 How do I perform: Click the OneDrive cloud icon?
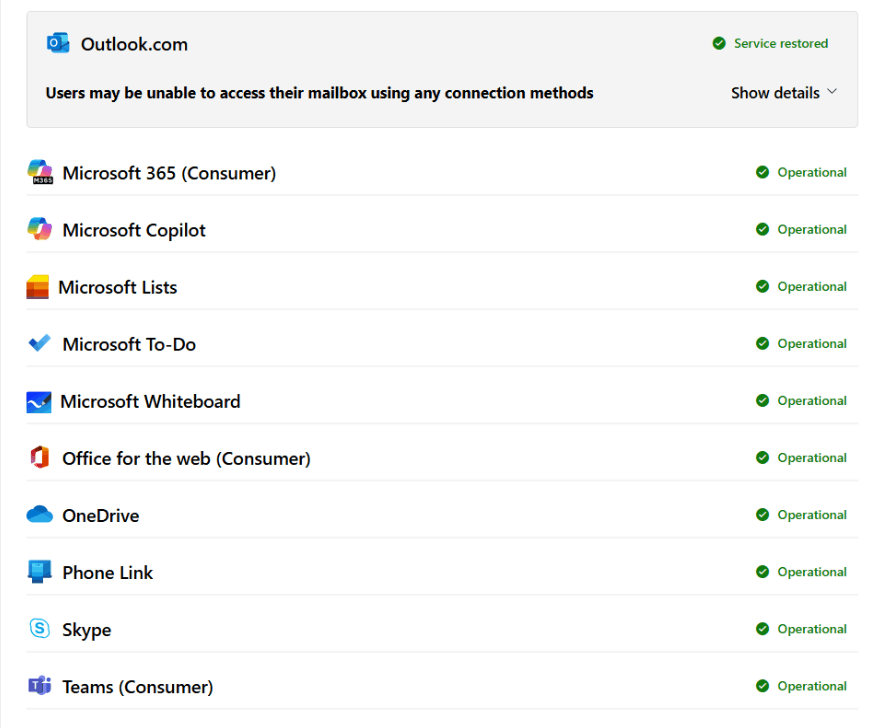[40, 515]
